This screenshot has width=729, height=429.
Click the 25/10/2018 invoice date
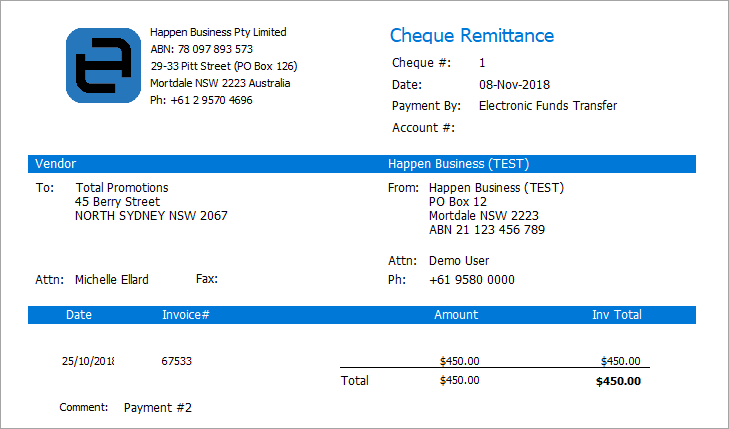88,361
